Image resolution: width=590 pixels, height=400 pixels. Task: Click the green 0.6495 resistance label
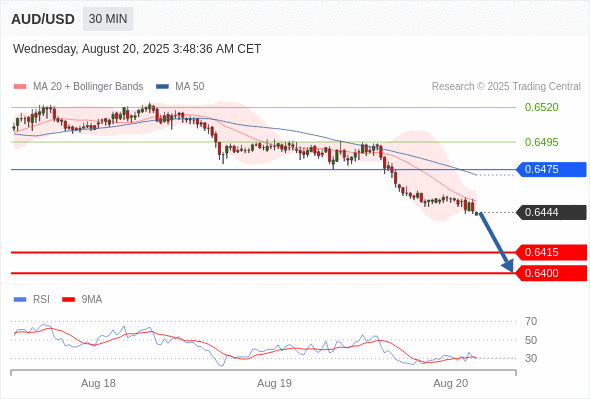click(x=541, y=143)
